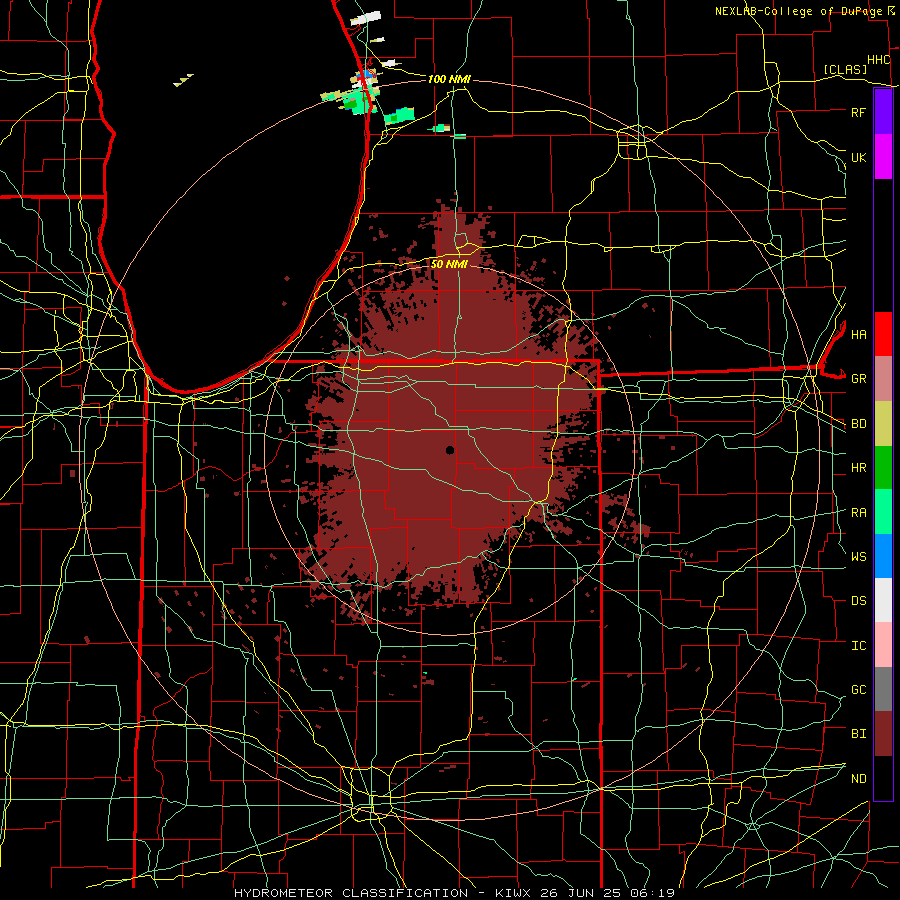Click the RA legend label
This screenshot has height=900, width=900.
[858, 513]
